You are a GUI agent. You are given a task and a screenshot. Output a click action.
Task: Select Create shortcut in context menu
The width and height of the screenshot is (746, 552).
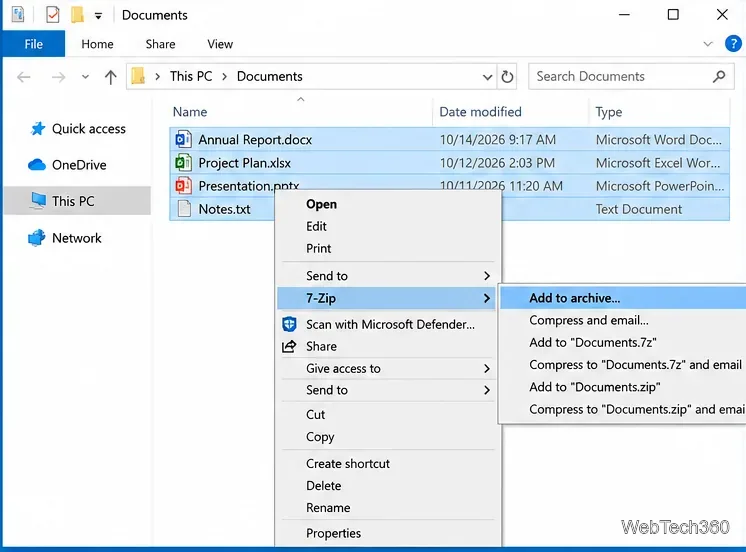[388, 463]
